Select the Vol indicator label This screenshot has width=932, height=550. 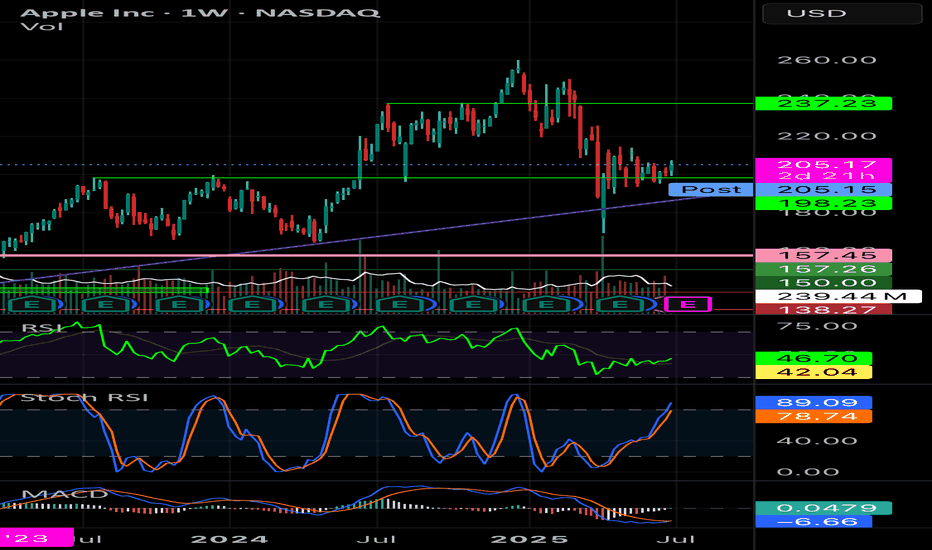click(x=42, y=27)
